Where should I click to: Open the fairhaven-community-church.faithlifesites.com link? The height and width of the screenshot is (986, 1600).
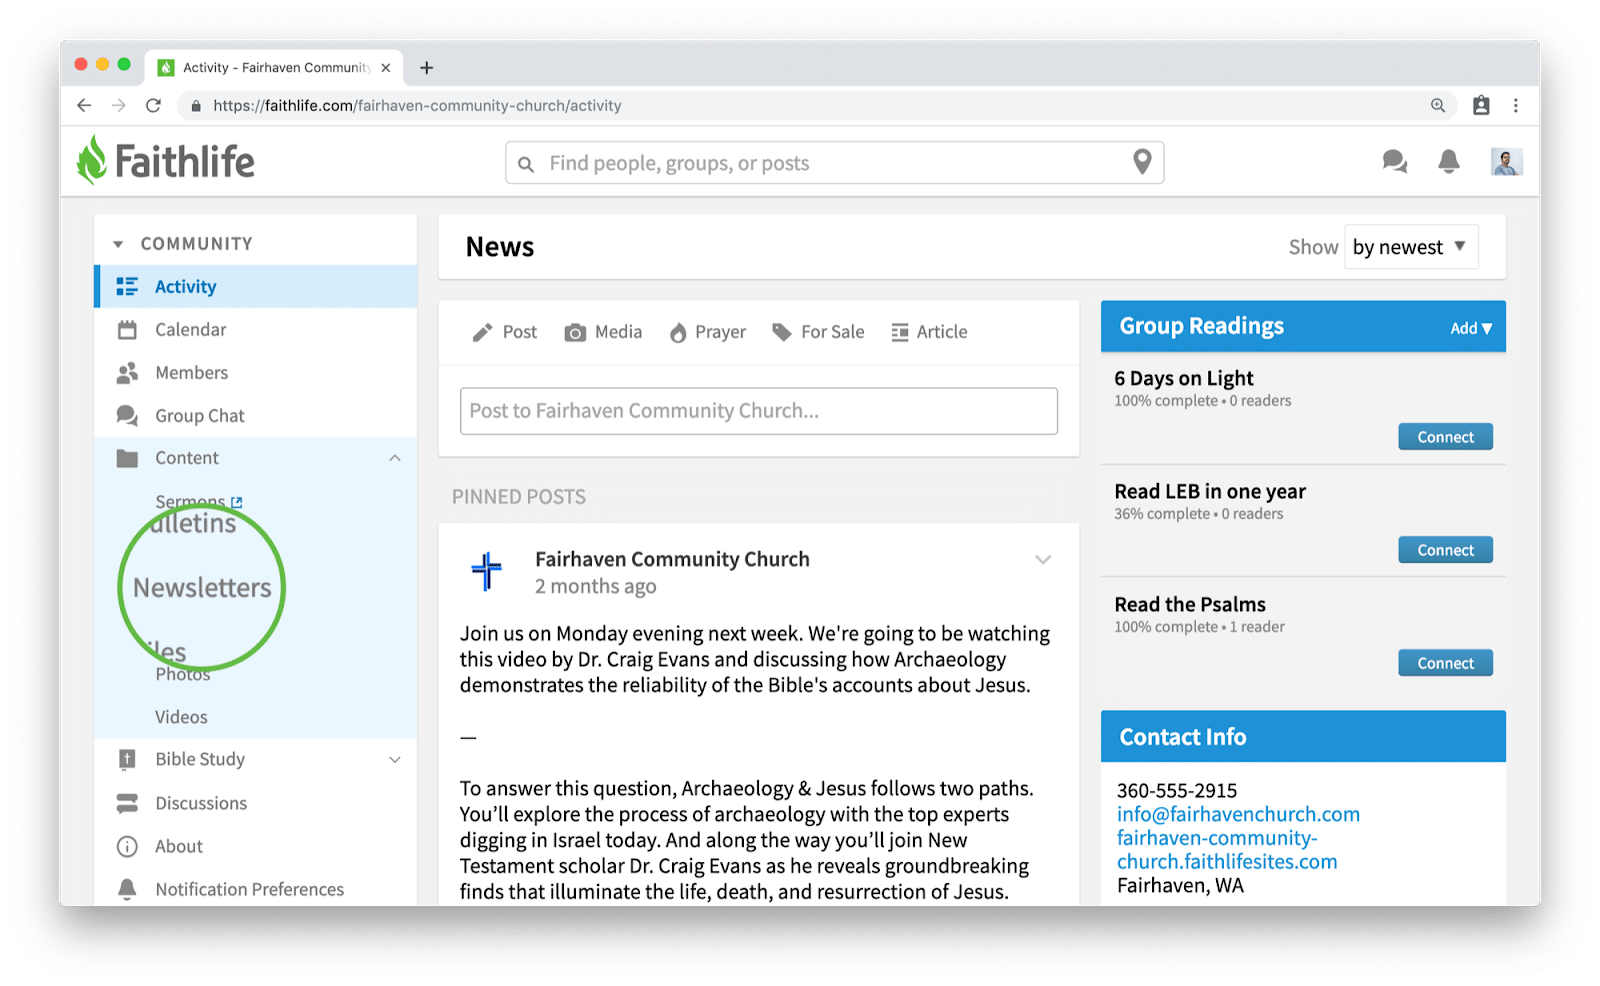point(1227,850)
